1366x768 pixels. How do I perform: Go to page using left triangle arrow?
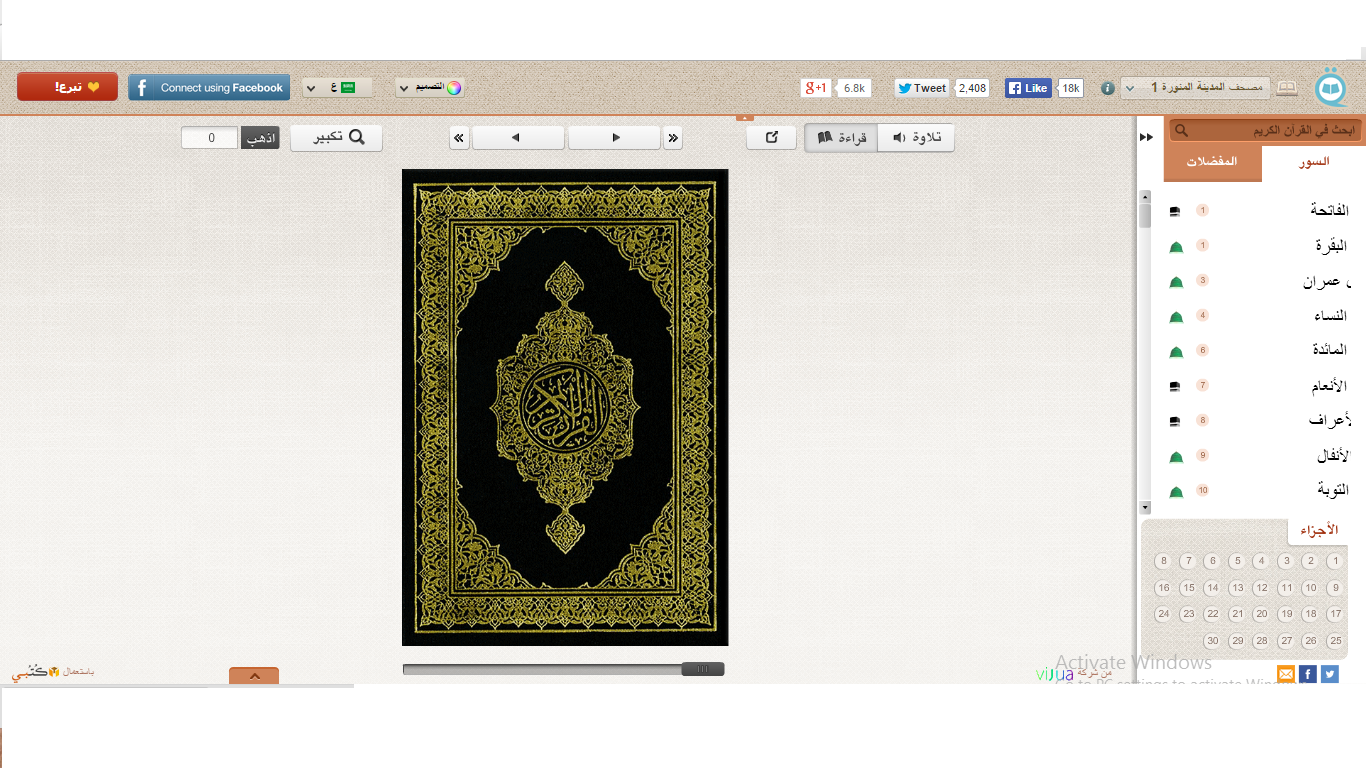coord(518,138)
